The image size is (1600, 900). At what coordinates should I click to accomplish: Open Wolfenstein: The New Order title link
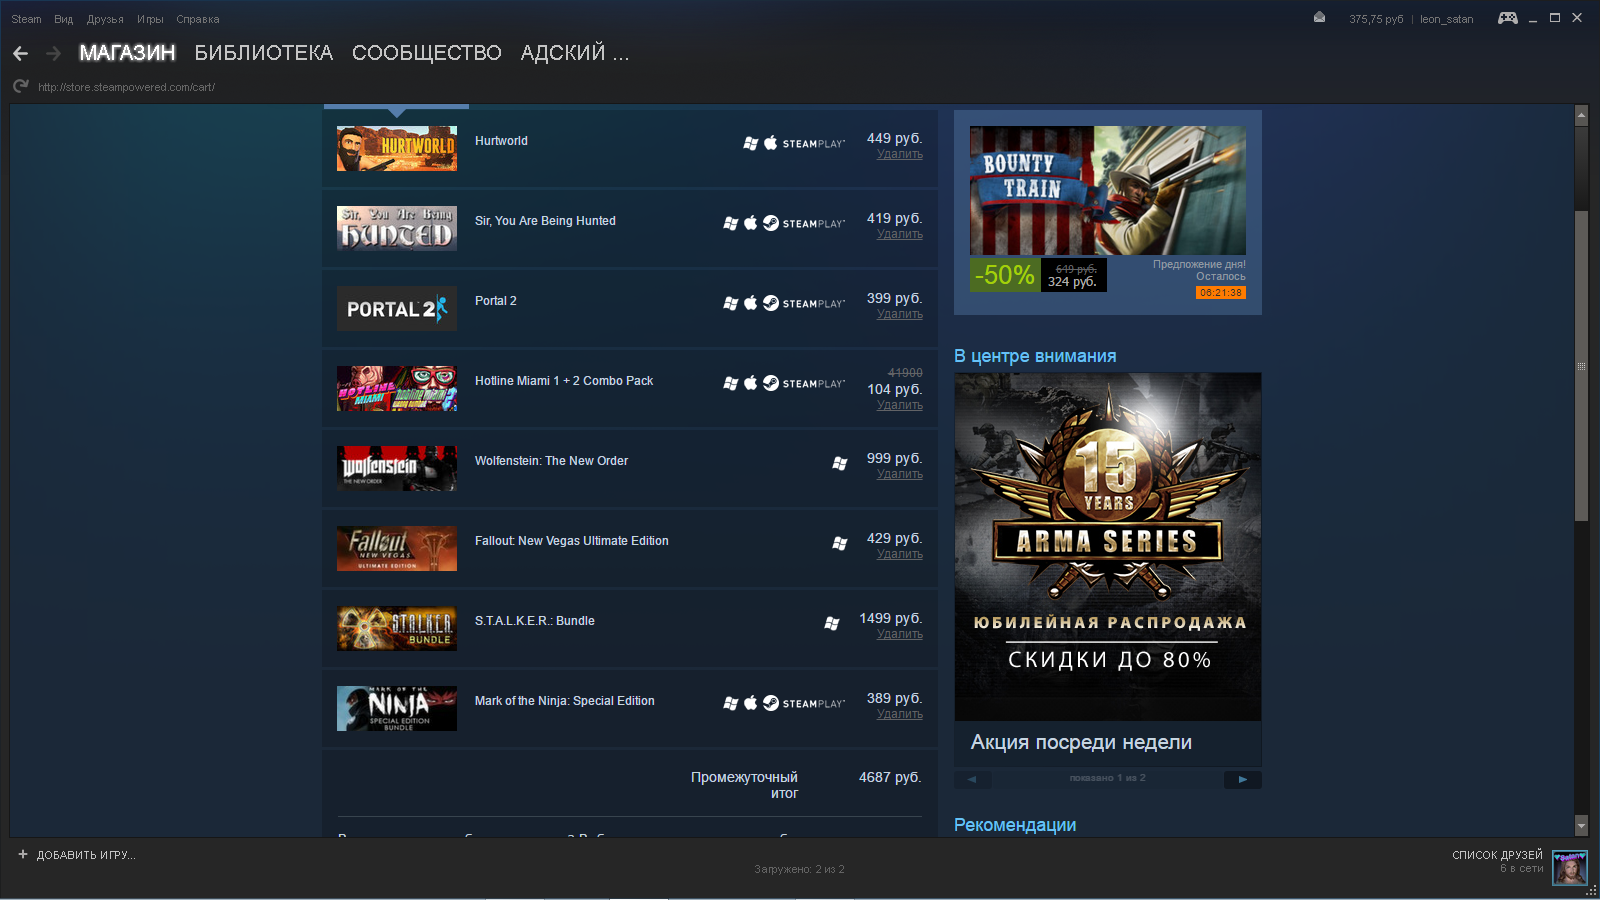pyautogui.click(x=551, y=461)
